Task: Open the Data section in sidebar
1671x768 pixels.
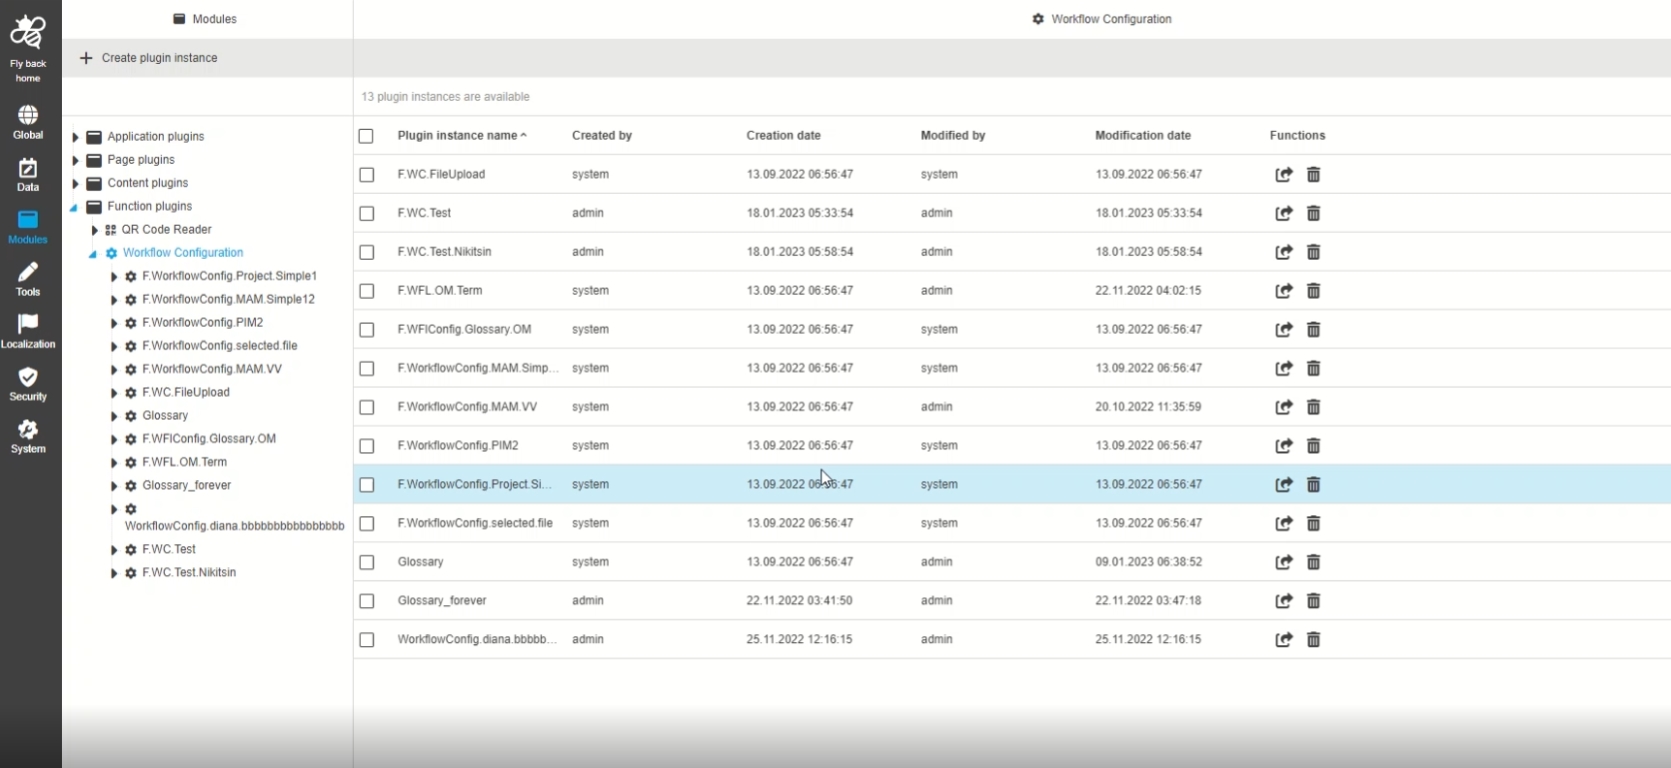Action: [x=28, y=174]
